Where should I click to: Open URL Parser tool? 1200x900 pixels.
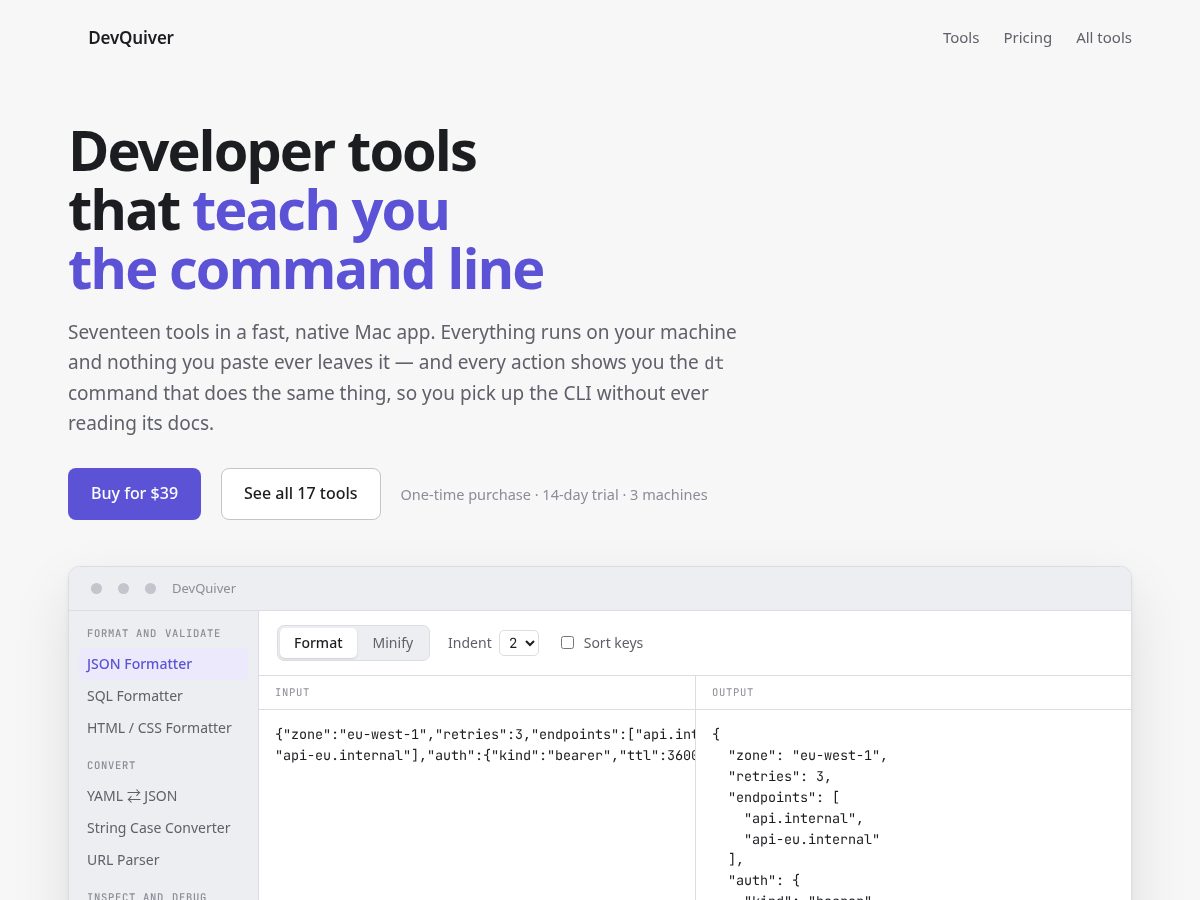click(x=164, y=860)
